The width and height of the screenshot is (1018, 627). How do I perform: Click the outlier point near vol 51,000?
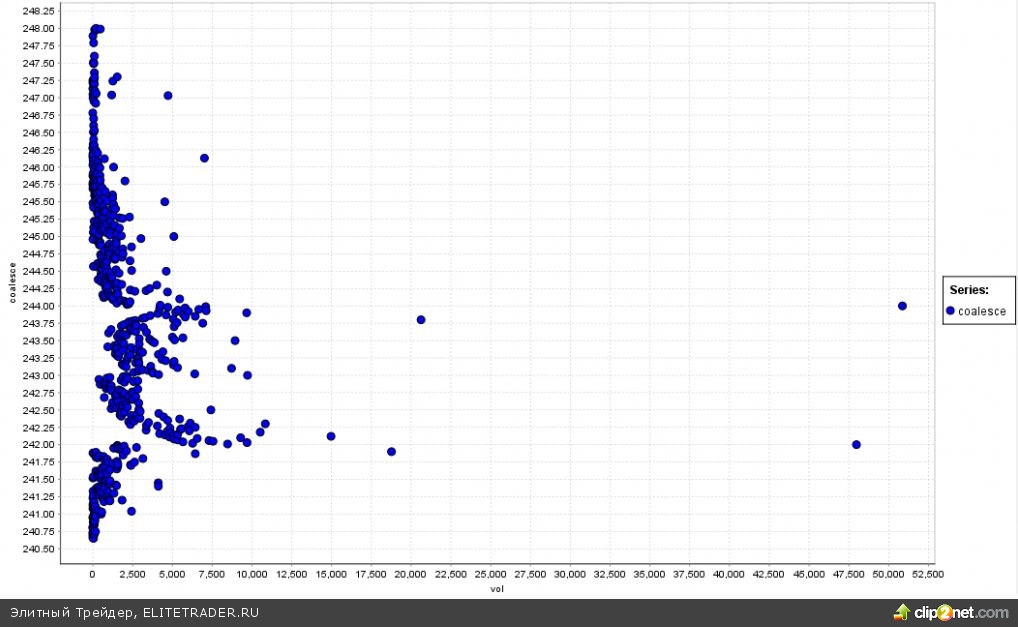pyautogui.click(x=902, y=306)
